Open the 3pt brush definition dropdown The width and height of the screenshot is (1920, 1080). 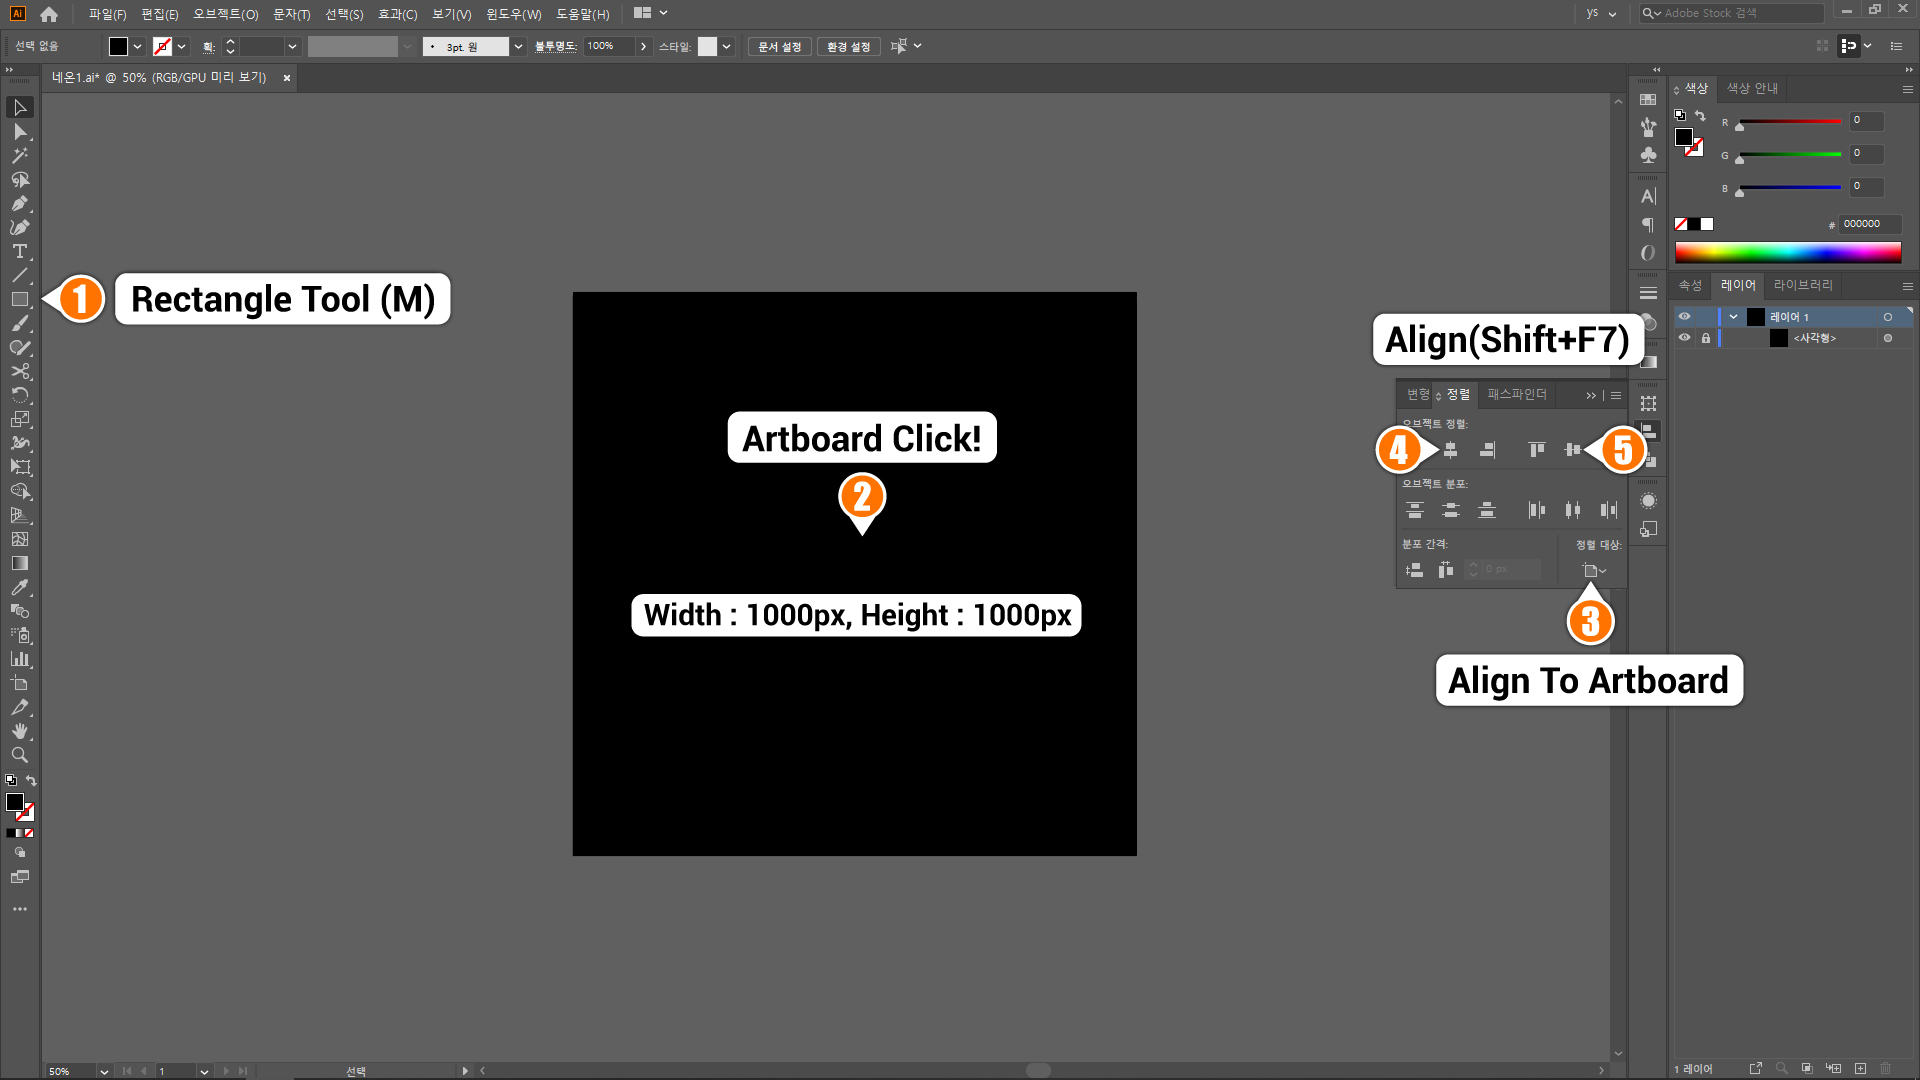[x=518, y=47]
